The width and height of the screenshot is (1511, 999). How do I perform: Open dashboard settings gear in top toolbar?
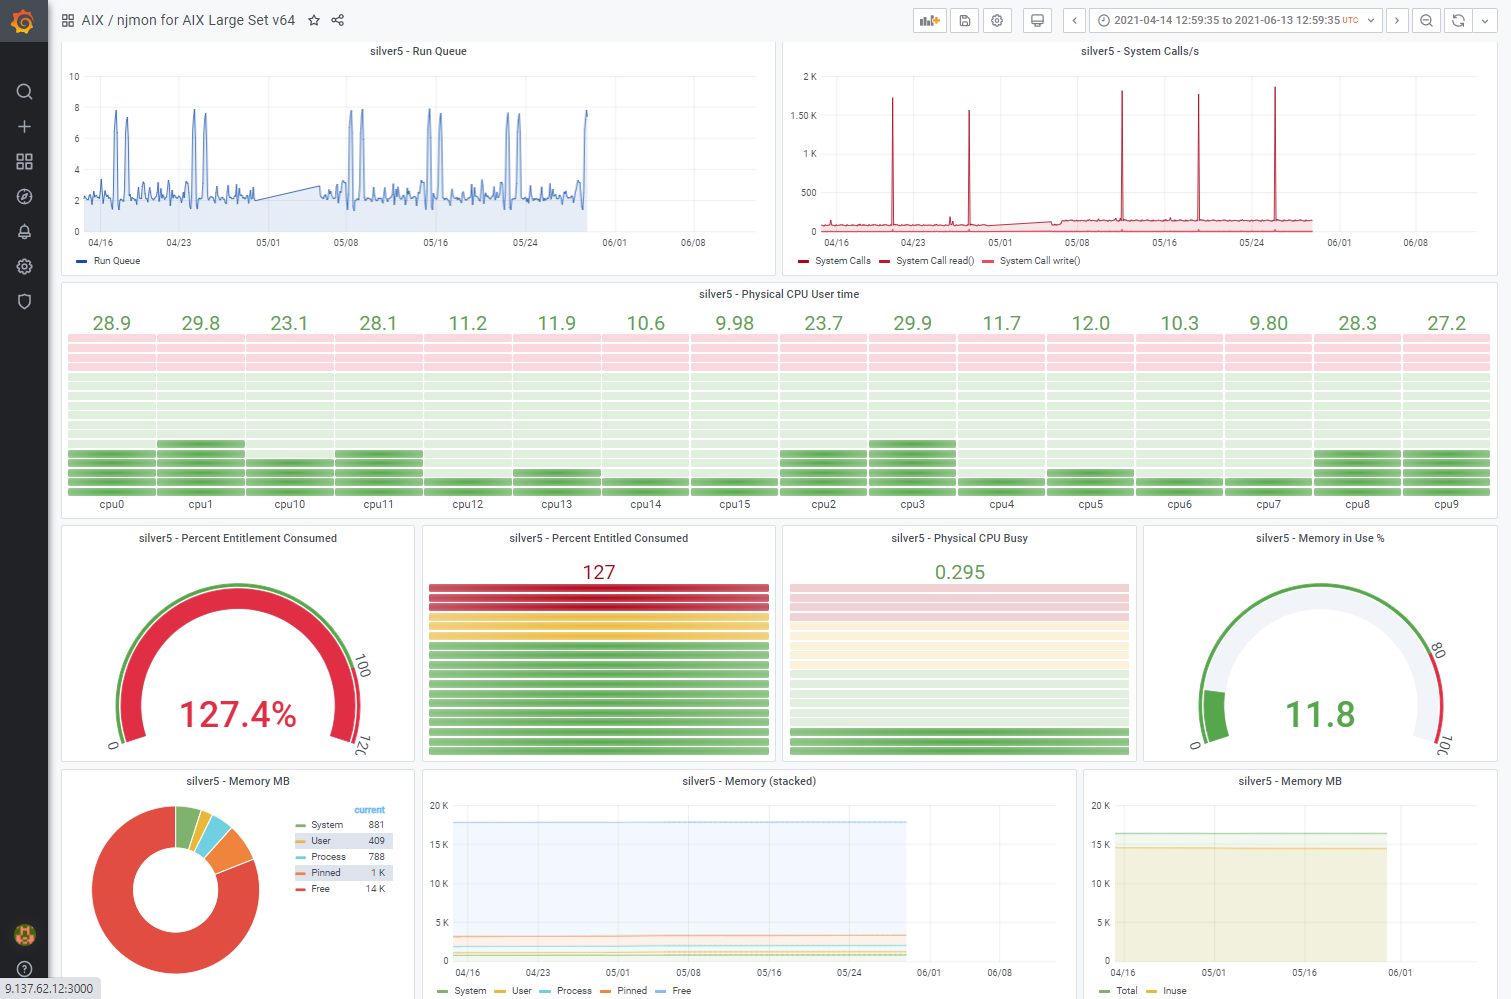[x=997, y=20]
